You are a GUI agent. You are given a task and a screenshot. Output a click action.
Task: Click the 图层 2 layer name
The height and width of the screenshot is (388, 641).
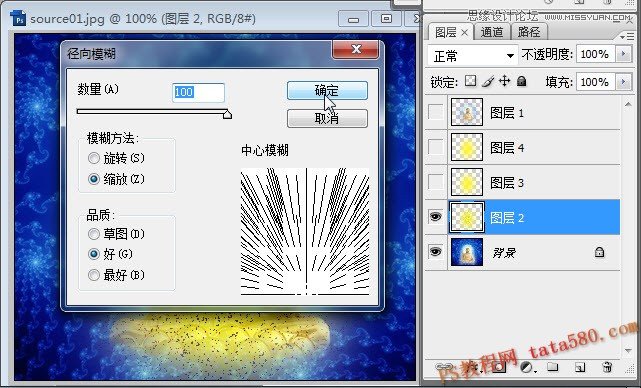[x=507, y=218]
